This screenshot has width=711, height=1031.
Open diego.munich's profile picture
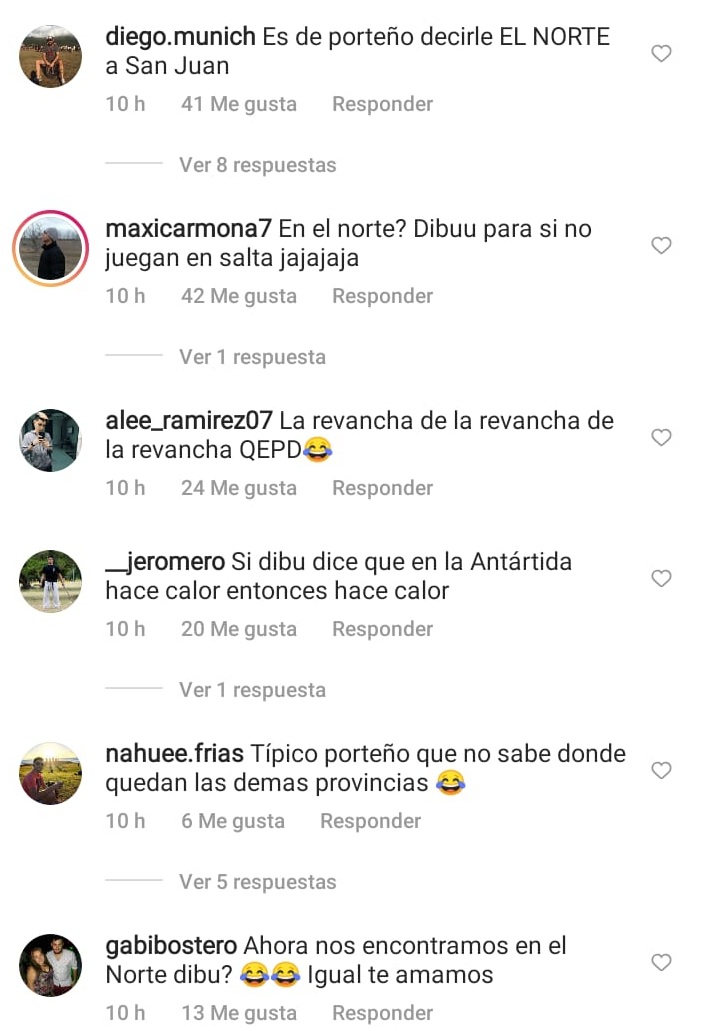51,57
